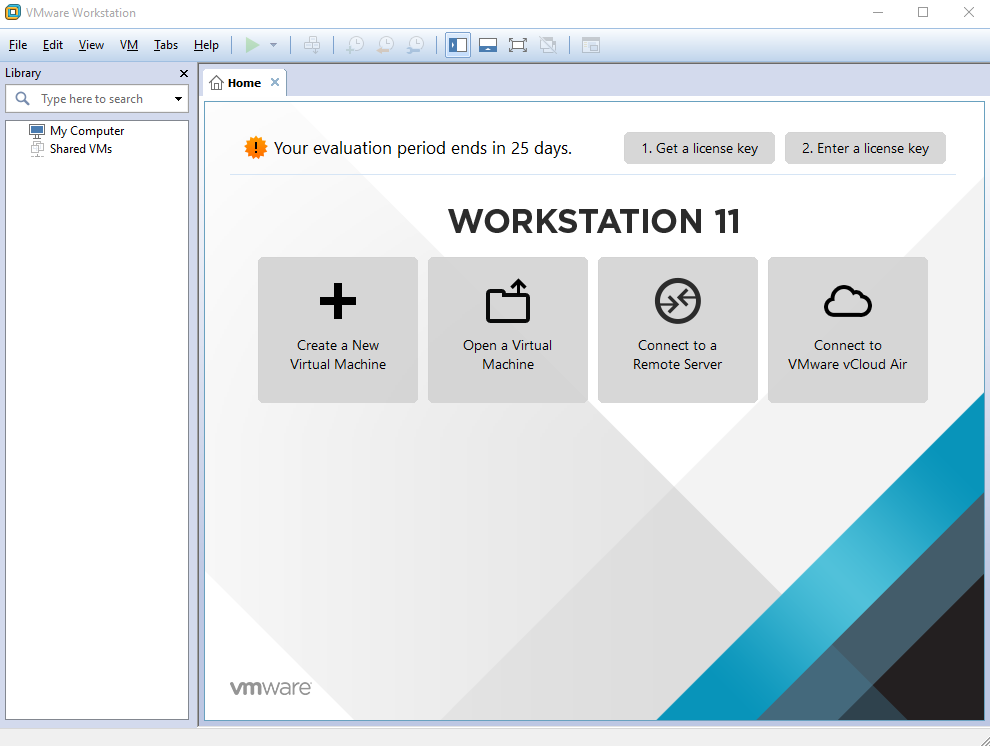The width and height of the screenshot is (990, 746).
Task: Click the orange evaluation warning icon
Action: [256, 148]
